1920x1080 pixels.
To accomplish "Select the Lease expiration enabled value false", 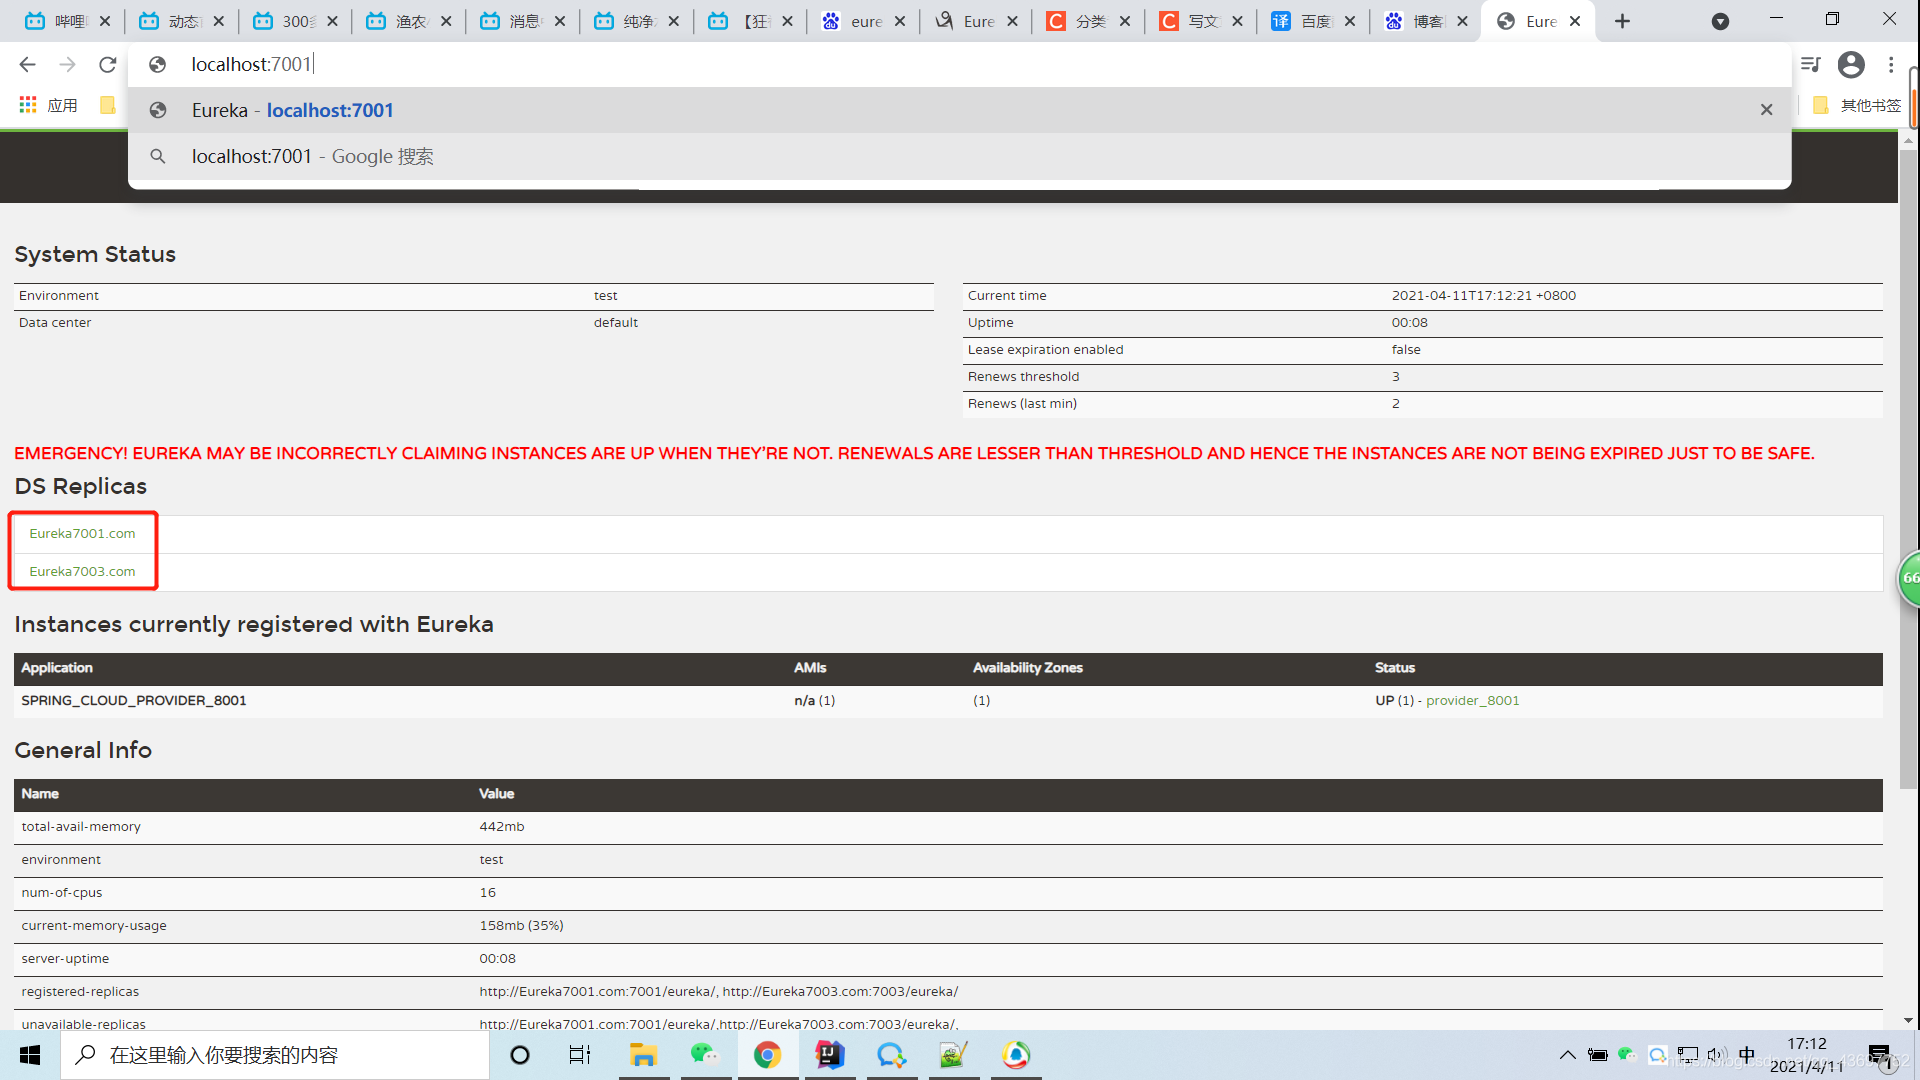I will pos(1405,349).
